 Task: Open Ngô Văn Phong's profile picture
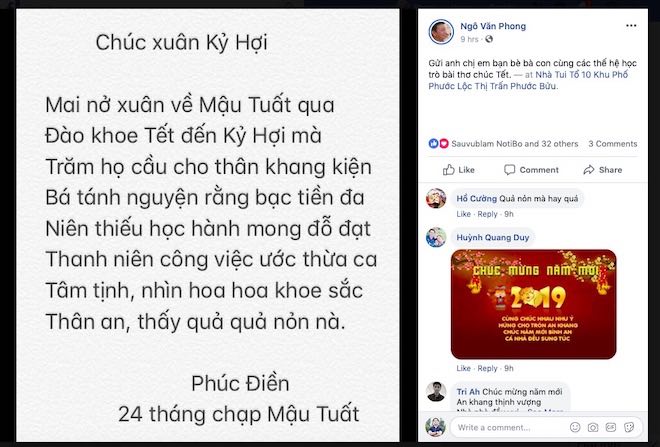[441, 32]
